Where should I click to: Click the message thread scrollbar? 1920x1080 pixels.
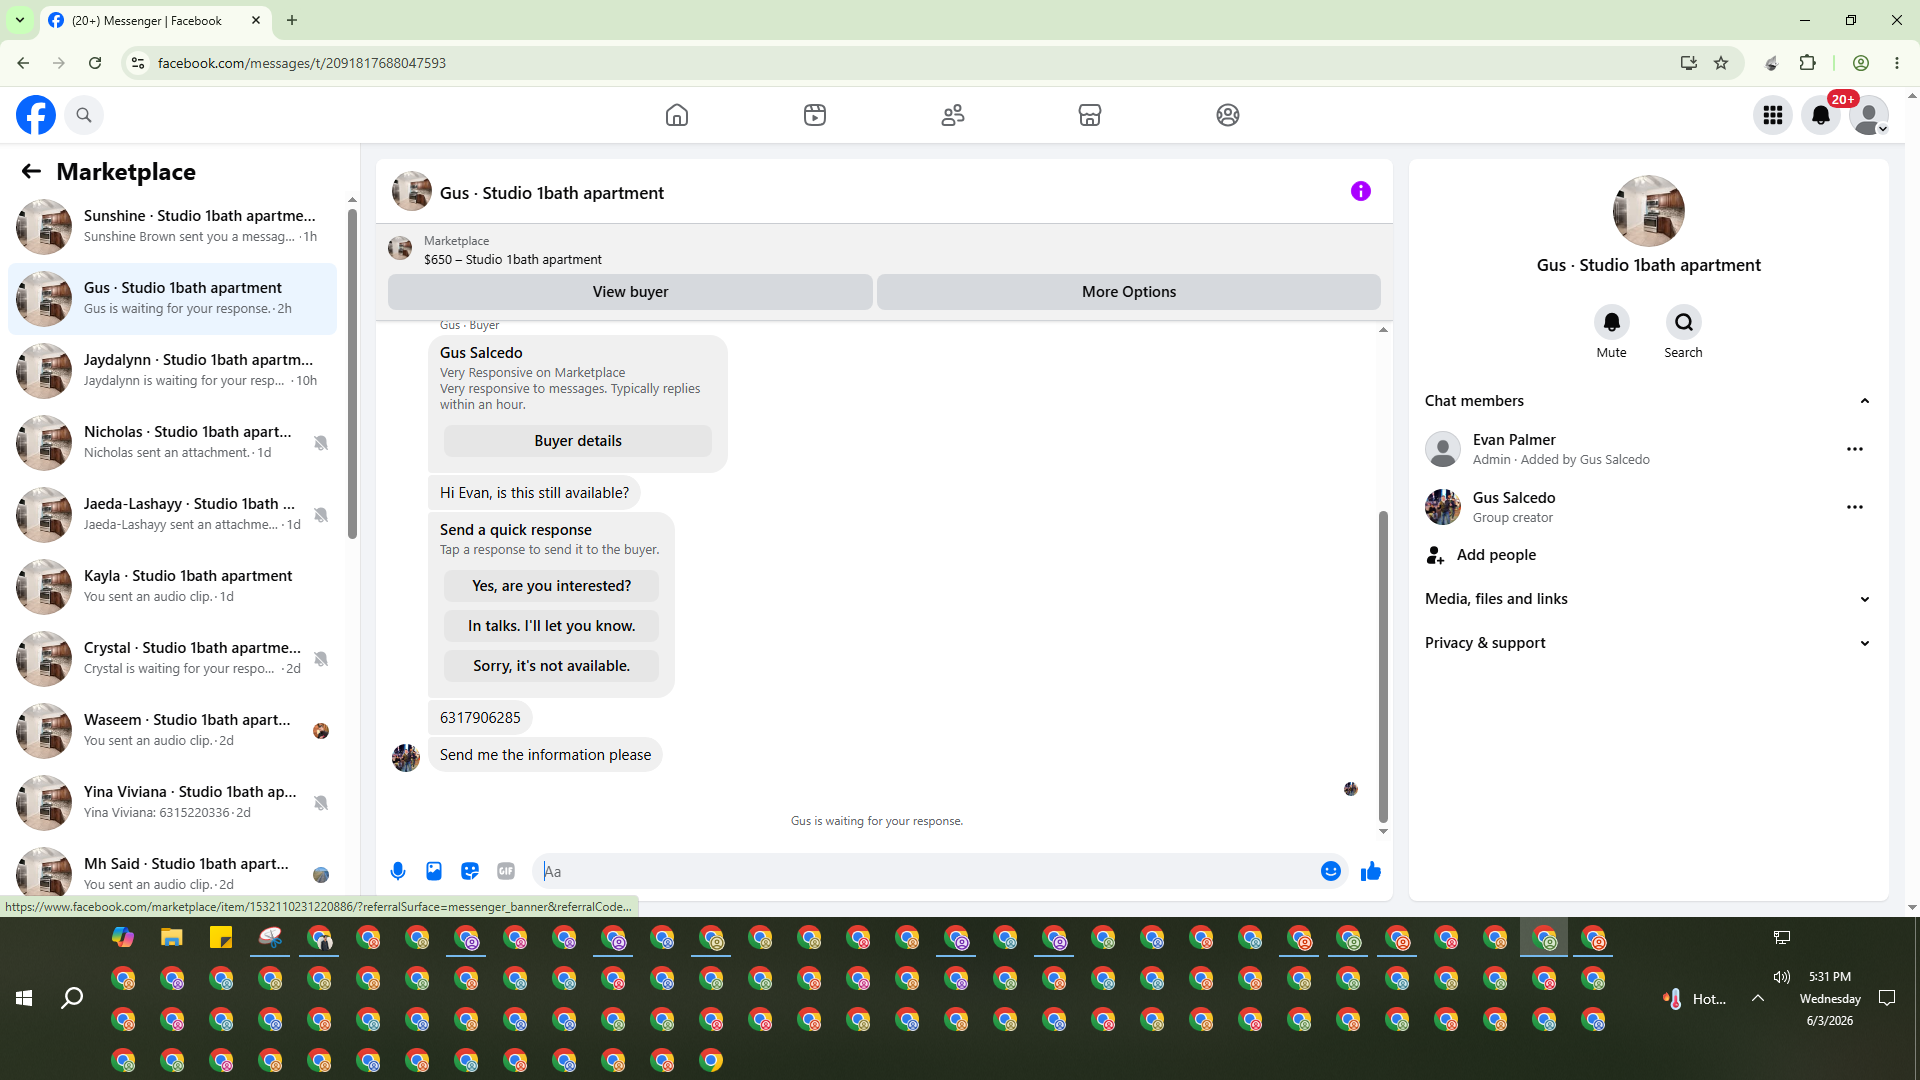1383,666
